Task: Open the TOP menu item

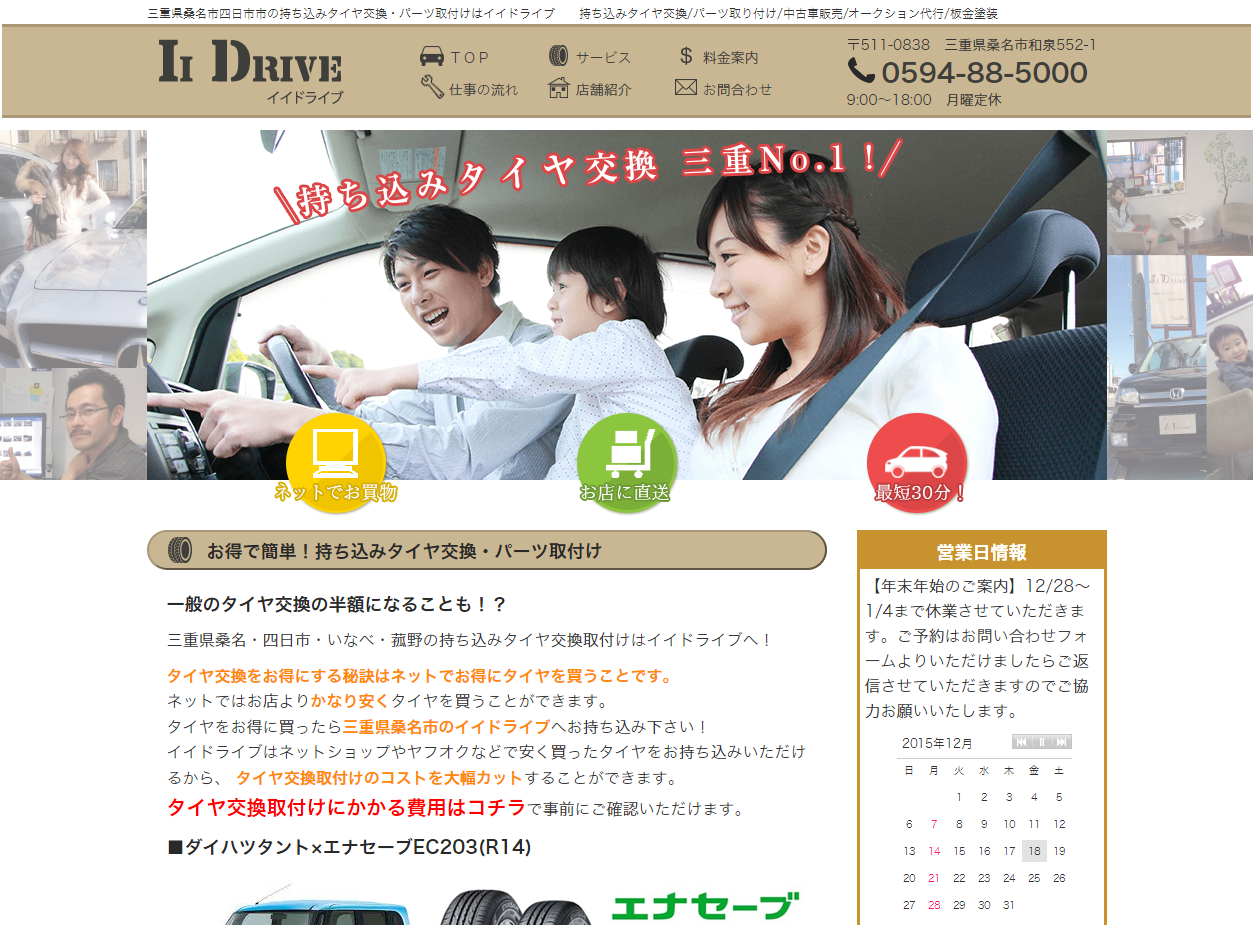Action: 469,58
